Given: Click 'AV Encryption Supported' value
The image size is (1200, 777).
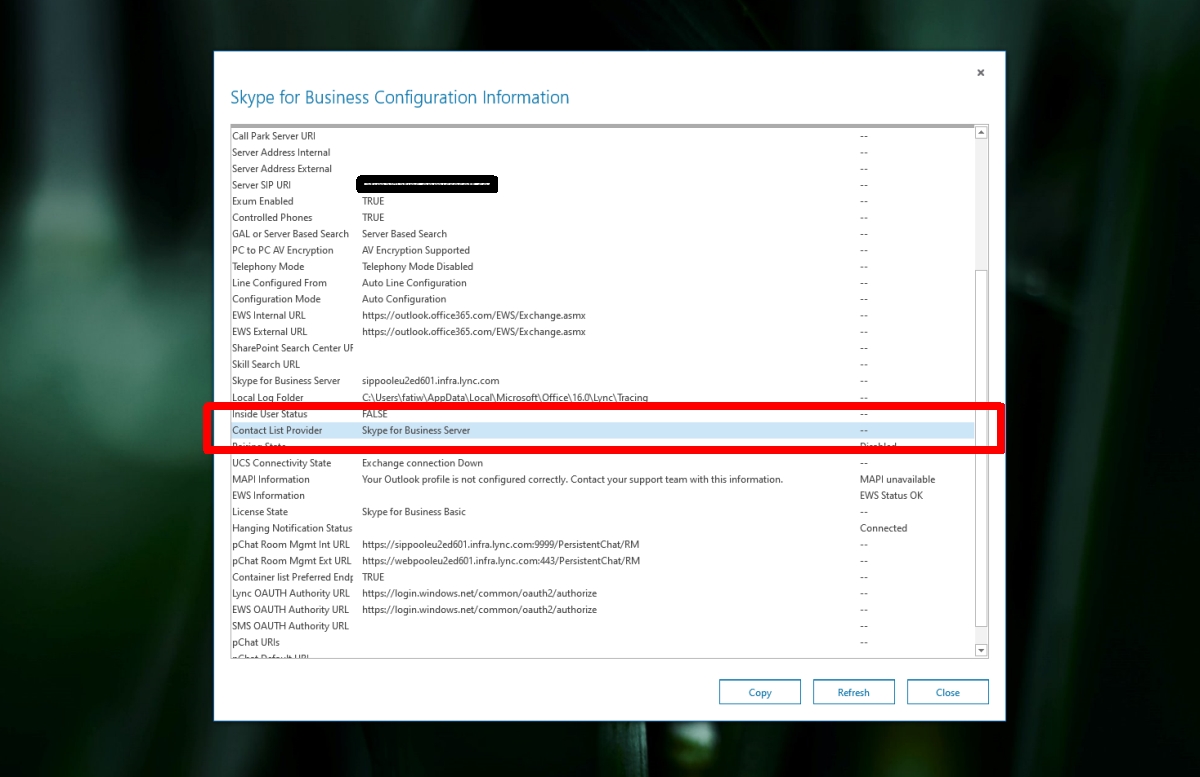Looking at the screenshot, I should 416,250.
